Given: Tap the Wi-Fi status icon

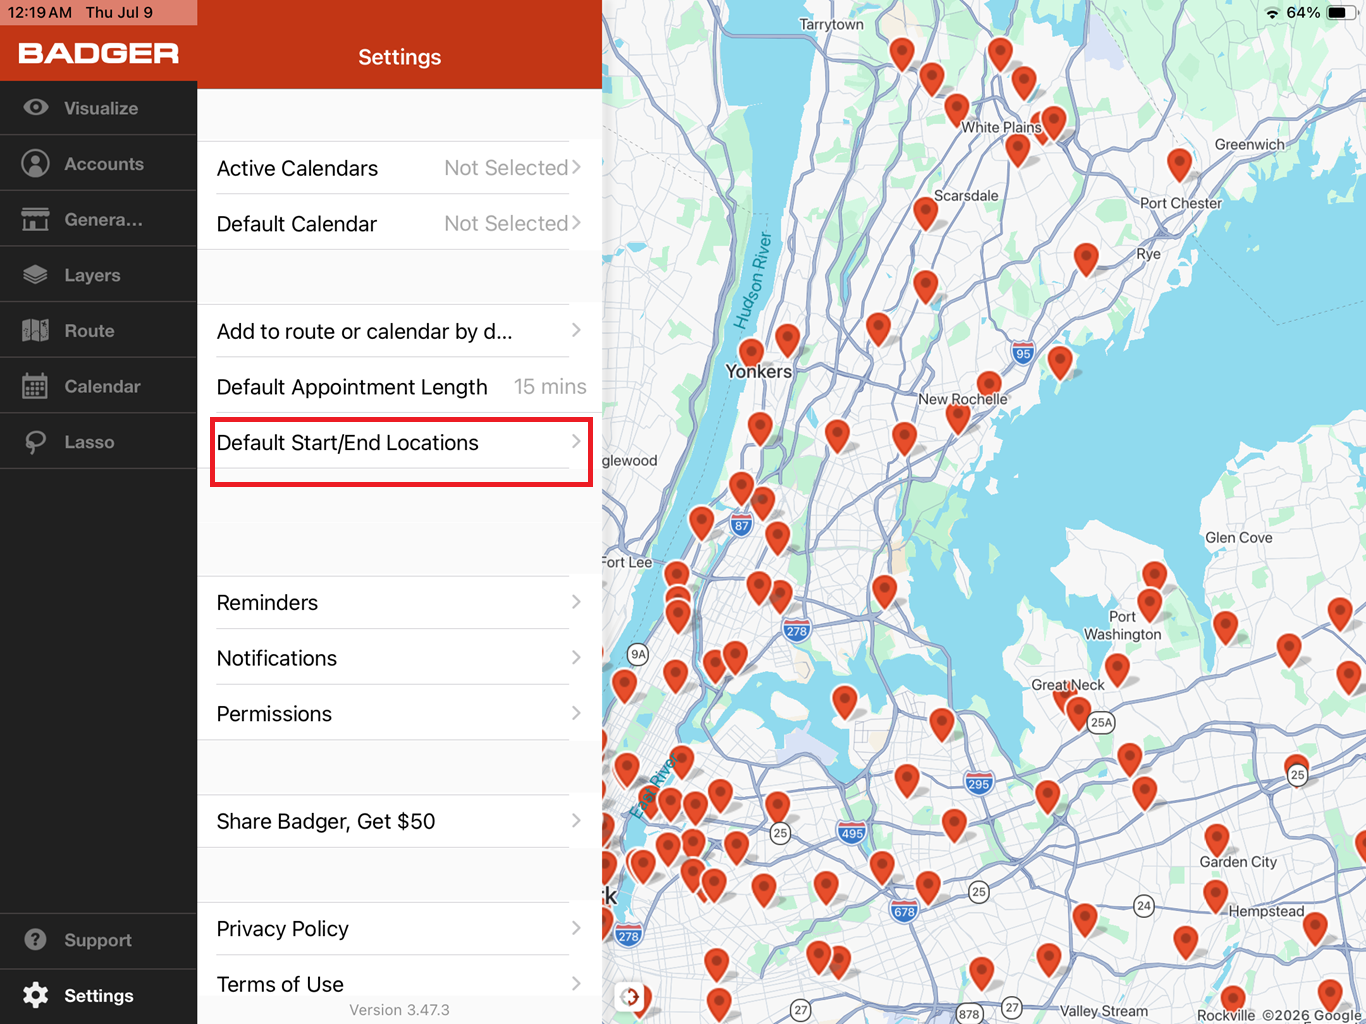Looking at the screenshot, I should click(1272, 13).
